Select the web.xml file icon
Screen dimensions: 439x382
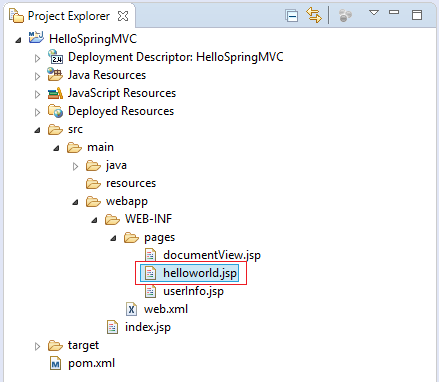point(131,309)
